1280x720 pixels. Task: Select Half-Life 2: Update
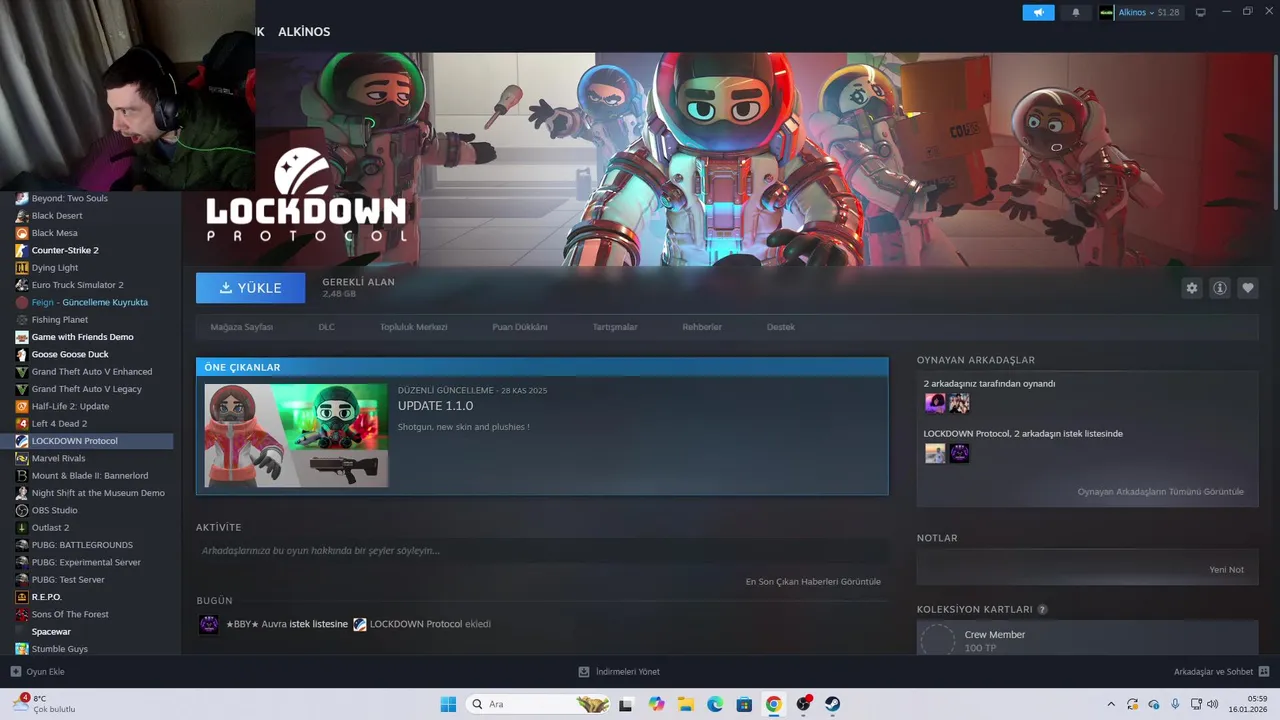70,406
